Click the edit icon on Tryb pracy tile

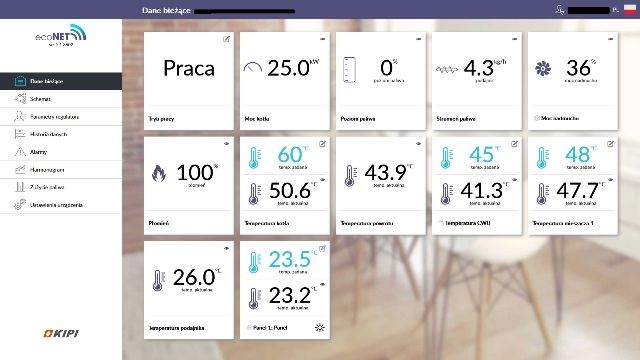pyautogui.click(x=226, y=39)
